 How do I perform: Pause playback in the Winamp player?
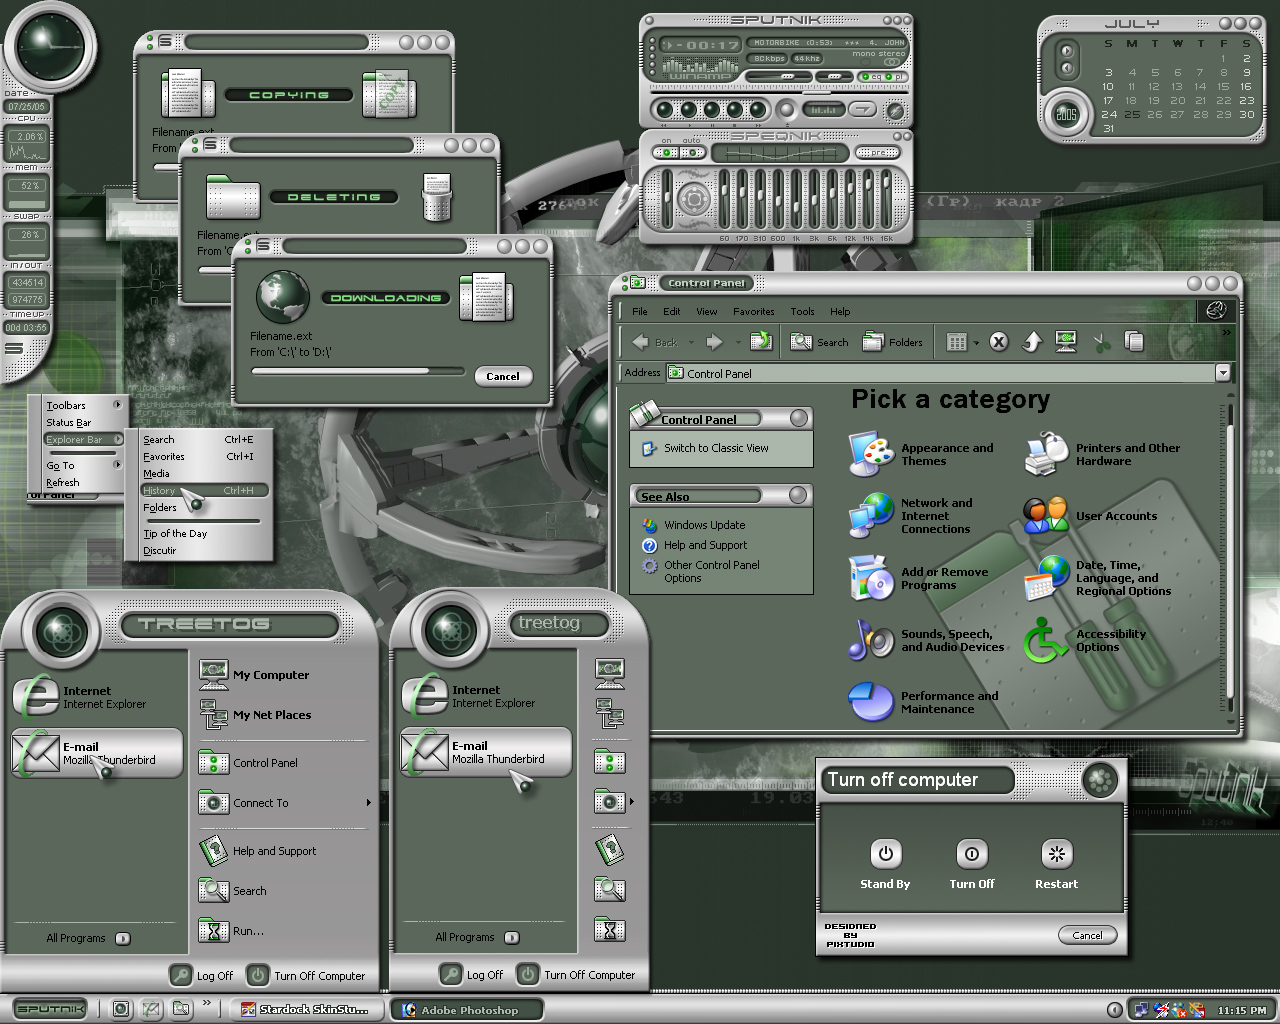click(x=712, y=110)
